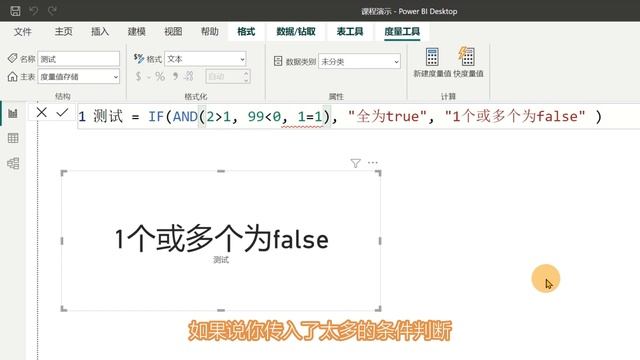Apply percentage format icon

(160, 76)
